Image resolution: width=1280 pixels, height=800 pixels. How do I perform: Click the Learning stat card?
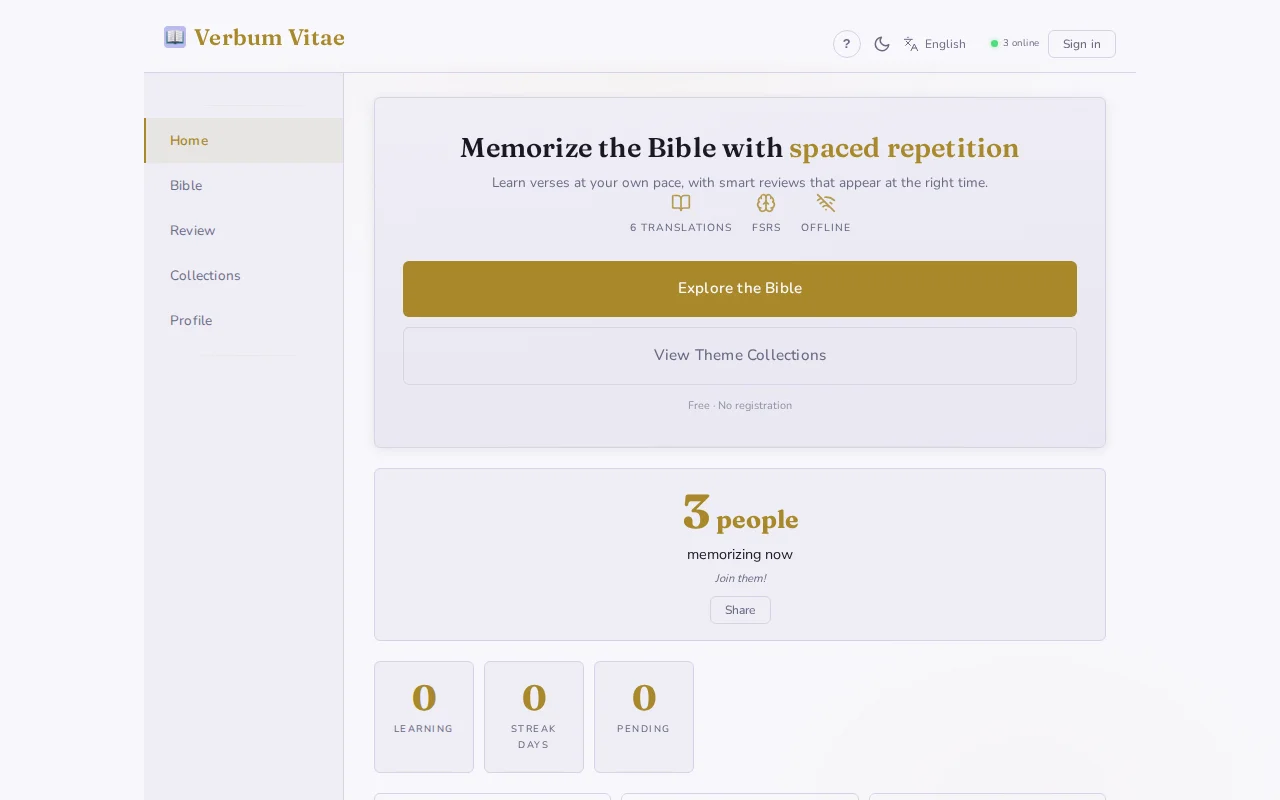(424, 717)
